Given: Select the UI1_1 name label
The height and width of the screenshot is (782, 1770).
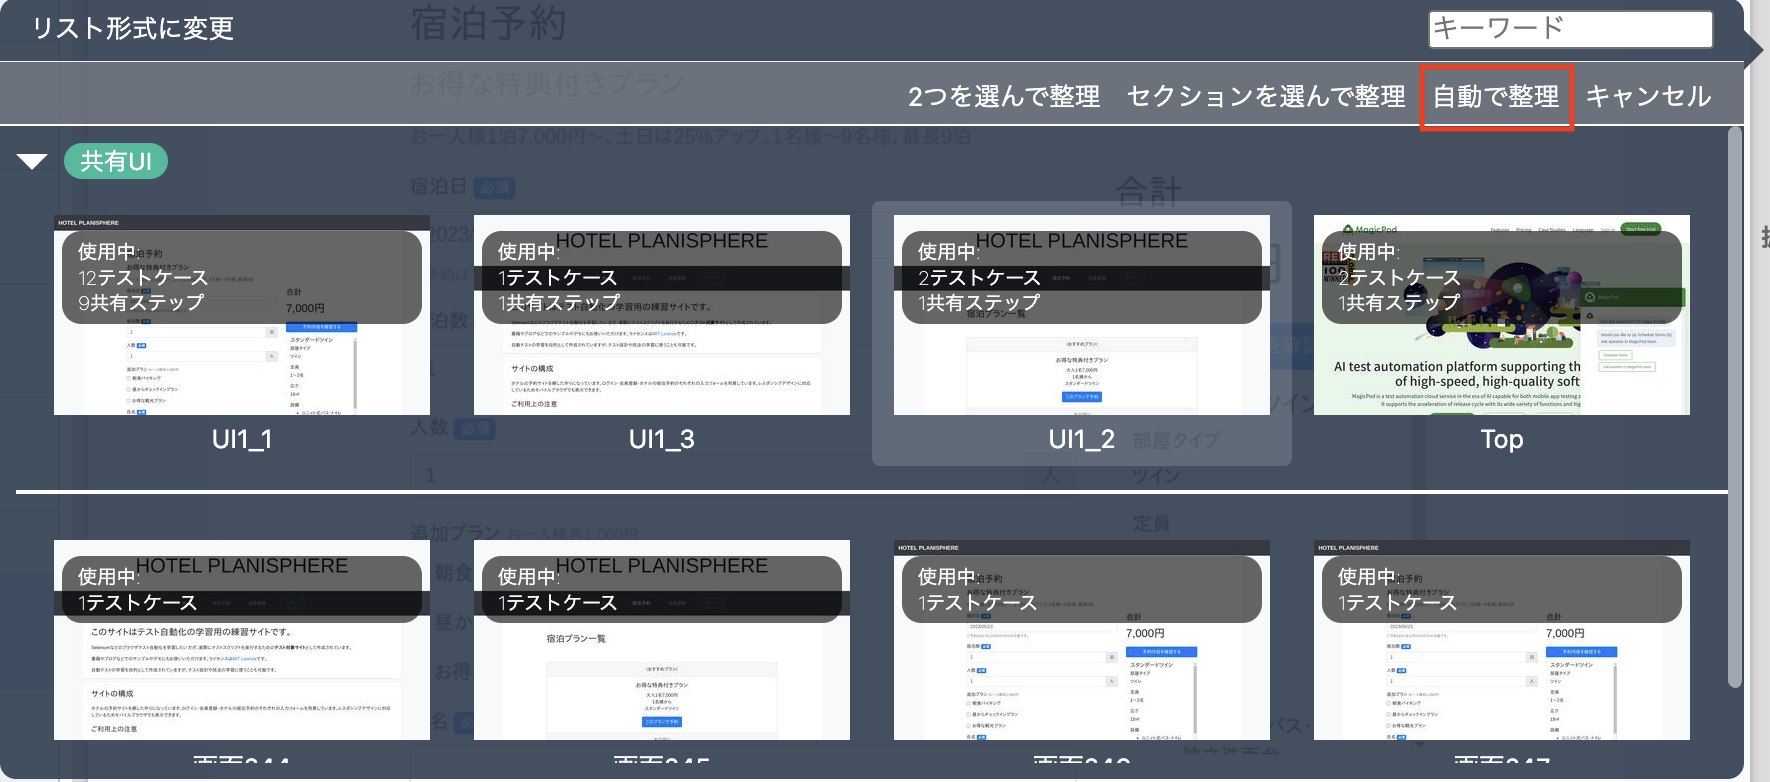Looking at the screenshot, I should click(x=242, y=439).
